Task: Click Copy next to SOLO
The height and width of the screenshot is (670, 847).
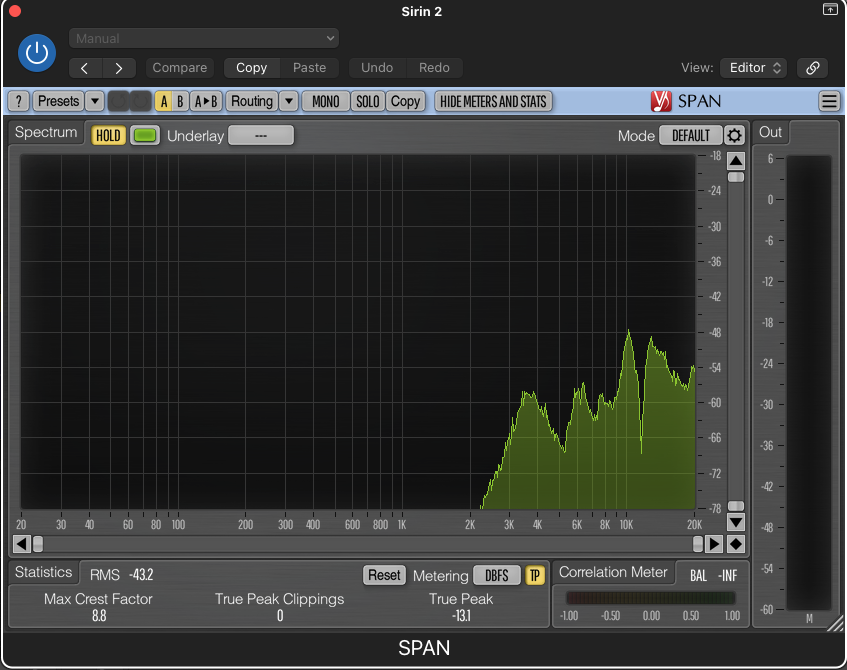Action: point(406,102)
